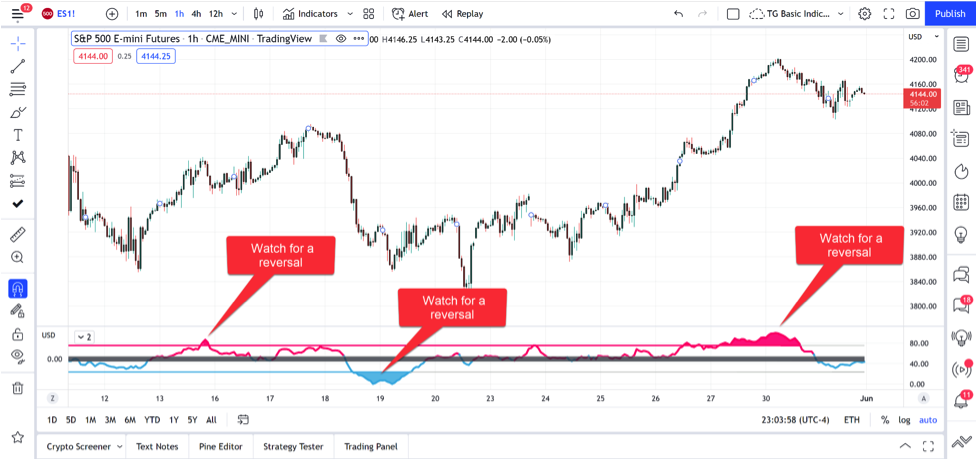Open chart settings gear icon
The width and height of the screenshot is (977, 460).
pos(864,14)
